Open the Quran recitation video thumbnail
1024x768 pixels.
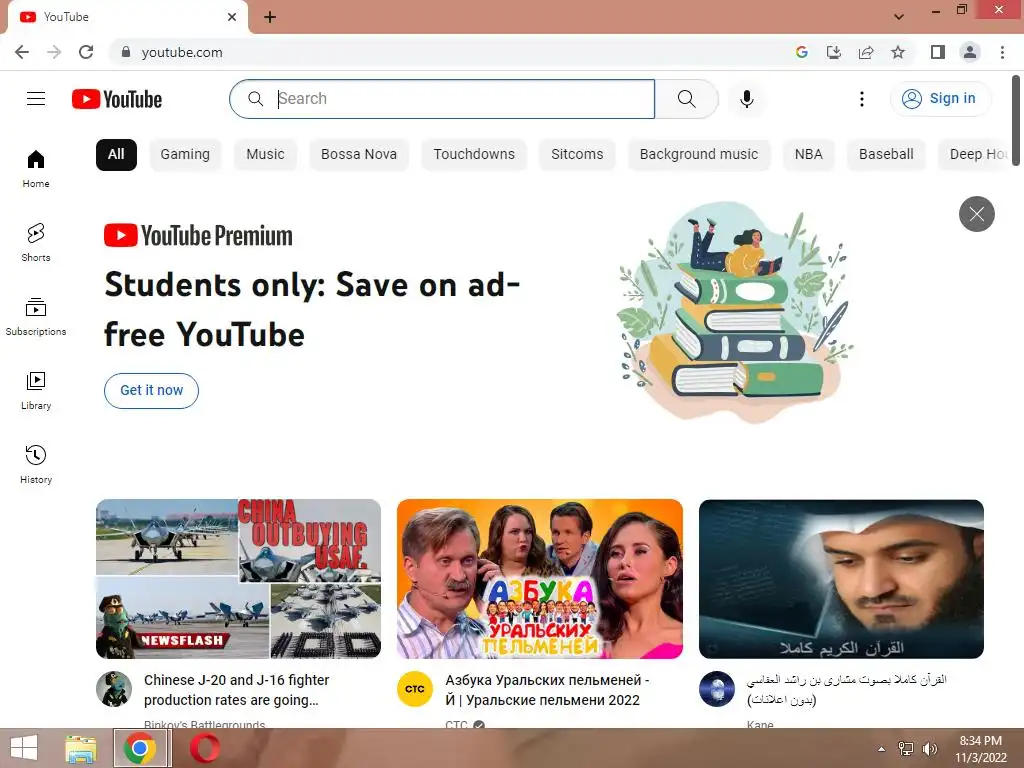tap(841, 579)
